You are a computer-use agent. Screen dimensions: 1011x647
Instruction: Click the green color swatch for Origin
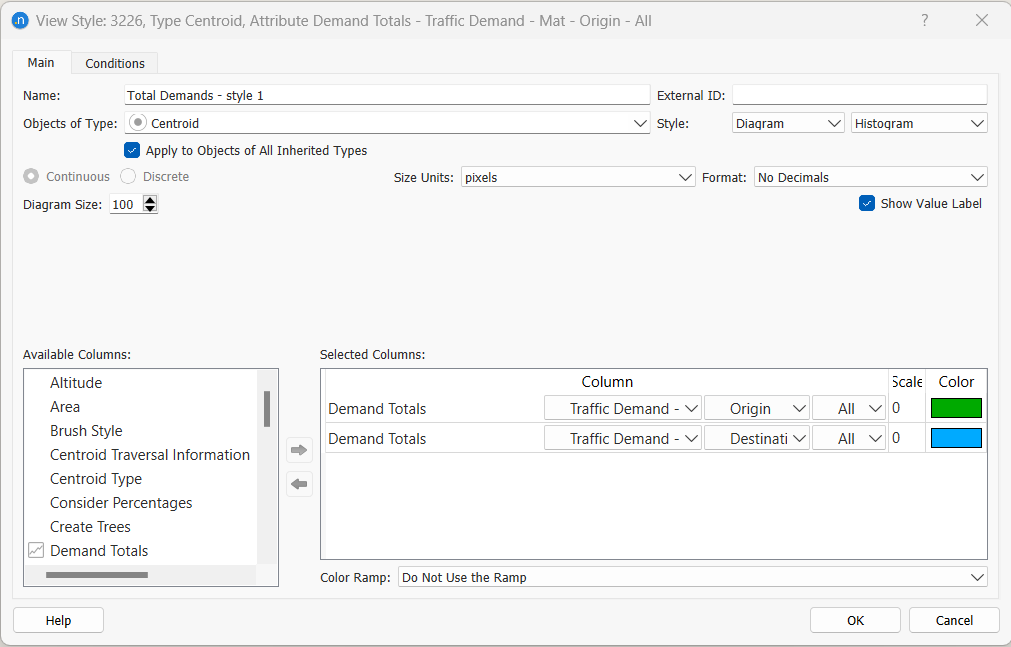956,408
